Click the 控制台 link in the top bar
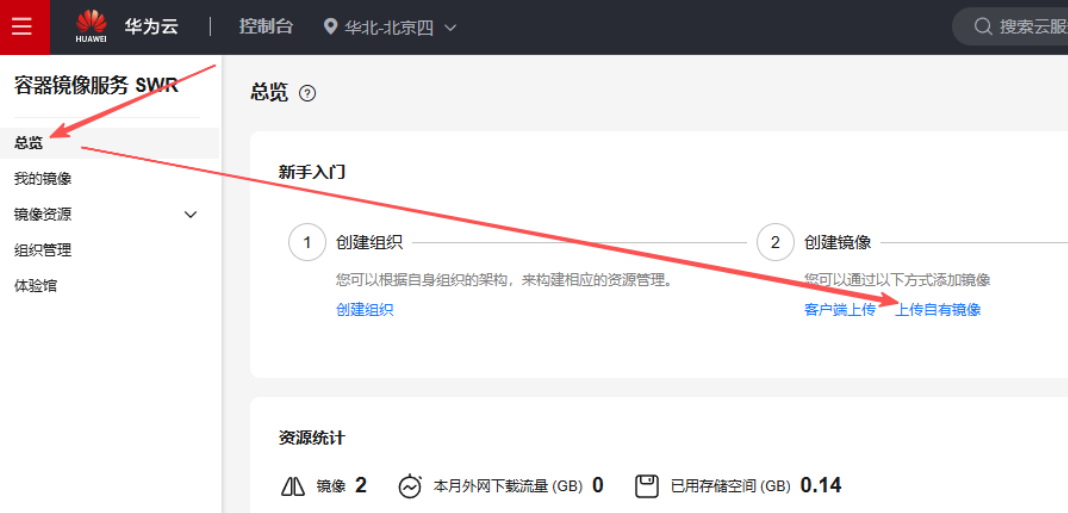The width and height of the screenshot is (1068, 513). [266, 27]
